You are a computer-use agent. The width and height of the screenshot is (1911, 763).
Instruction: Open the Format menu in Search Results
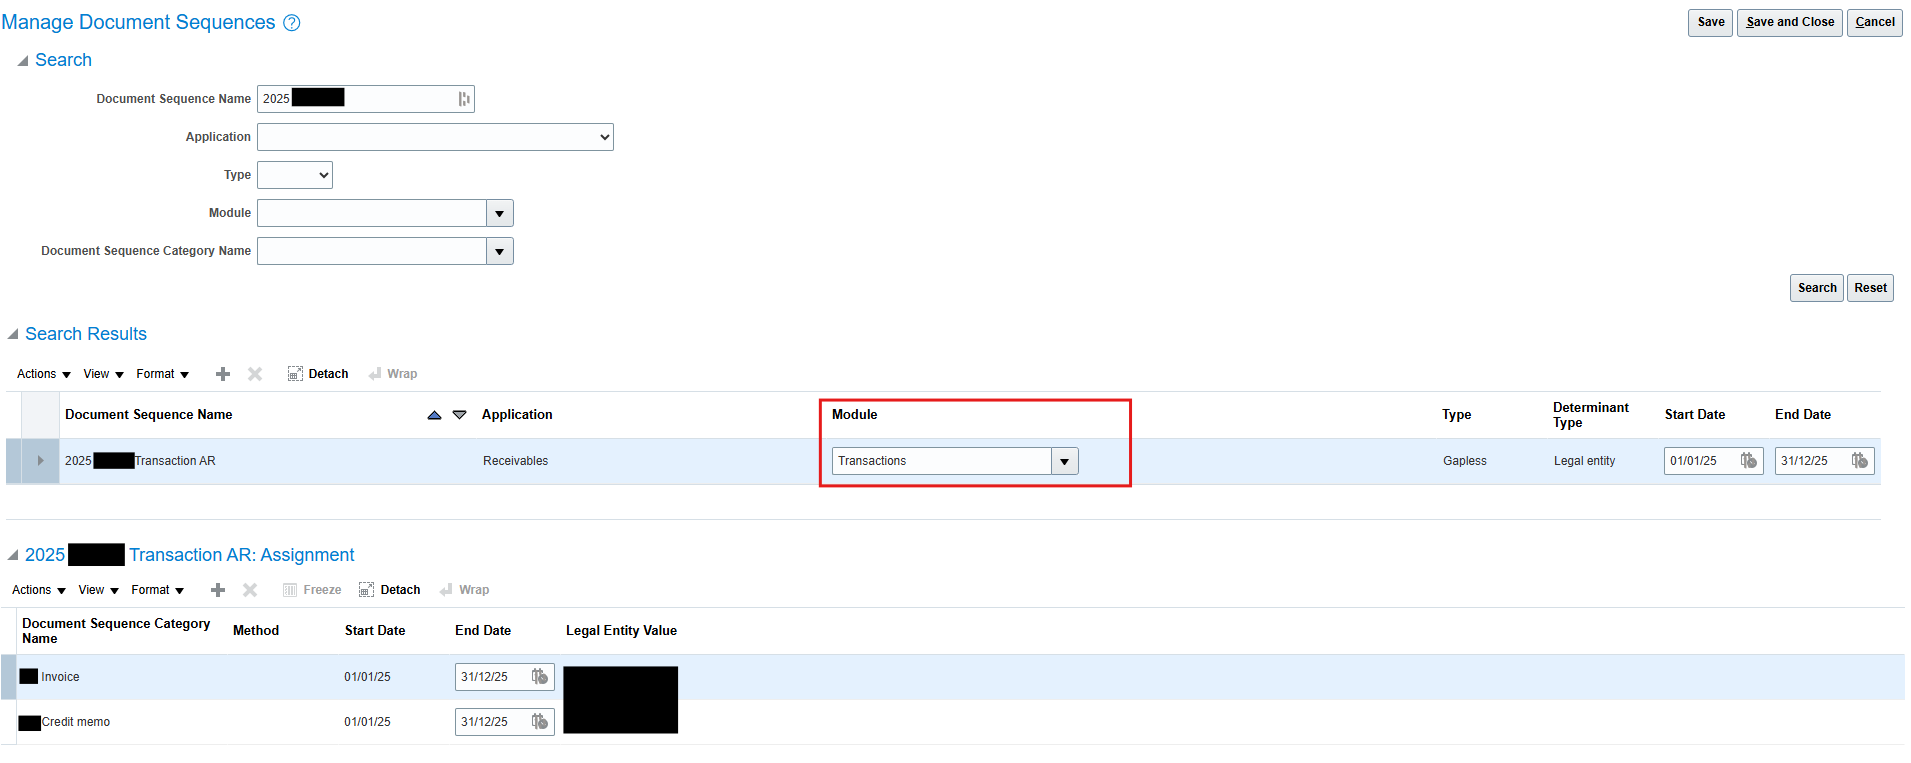point(163,374)
